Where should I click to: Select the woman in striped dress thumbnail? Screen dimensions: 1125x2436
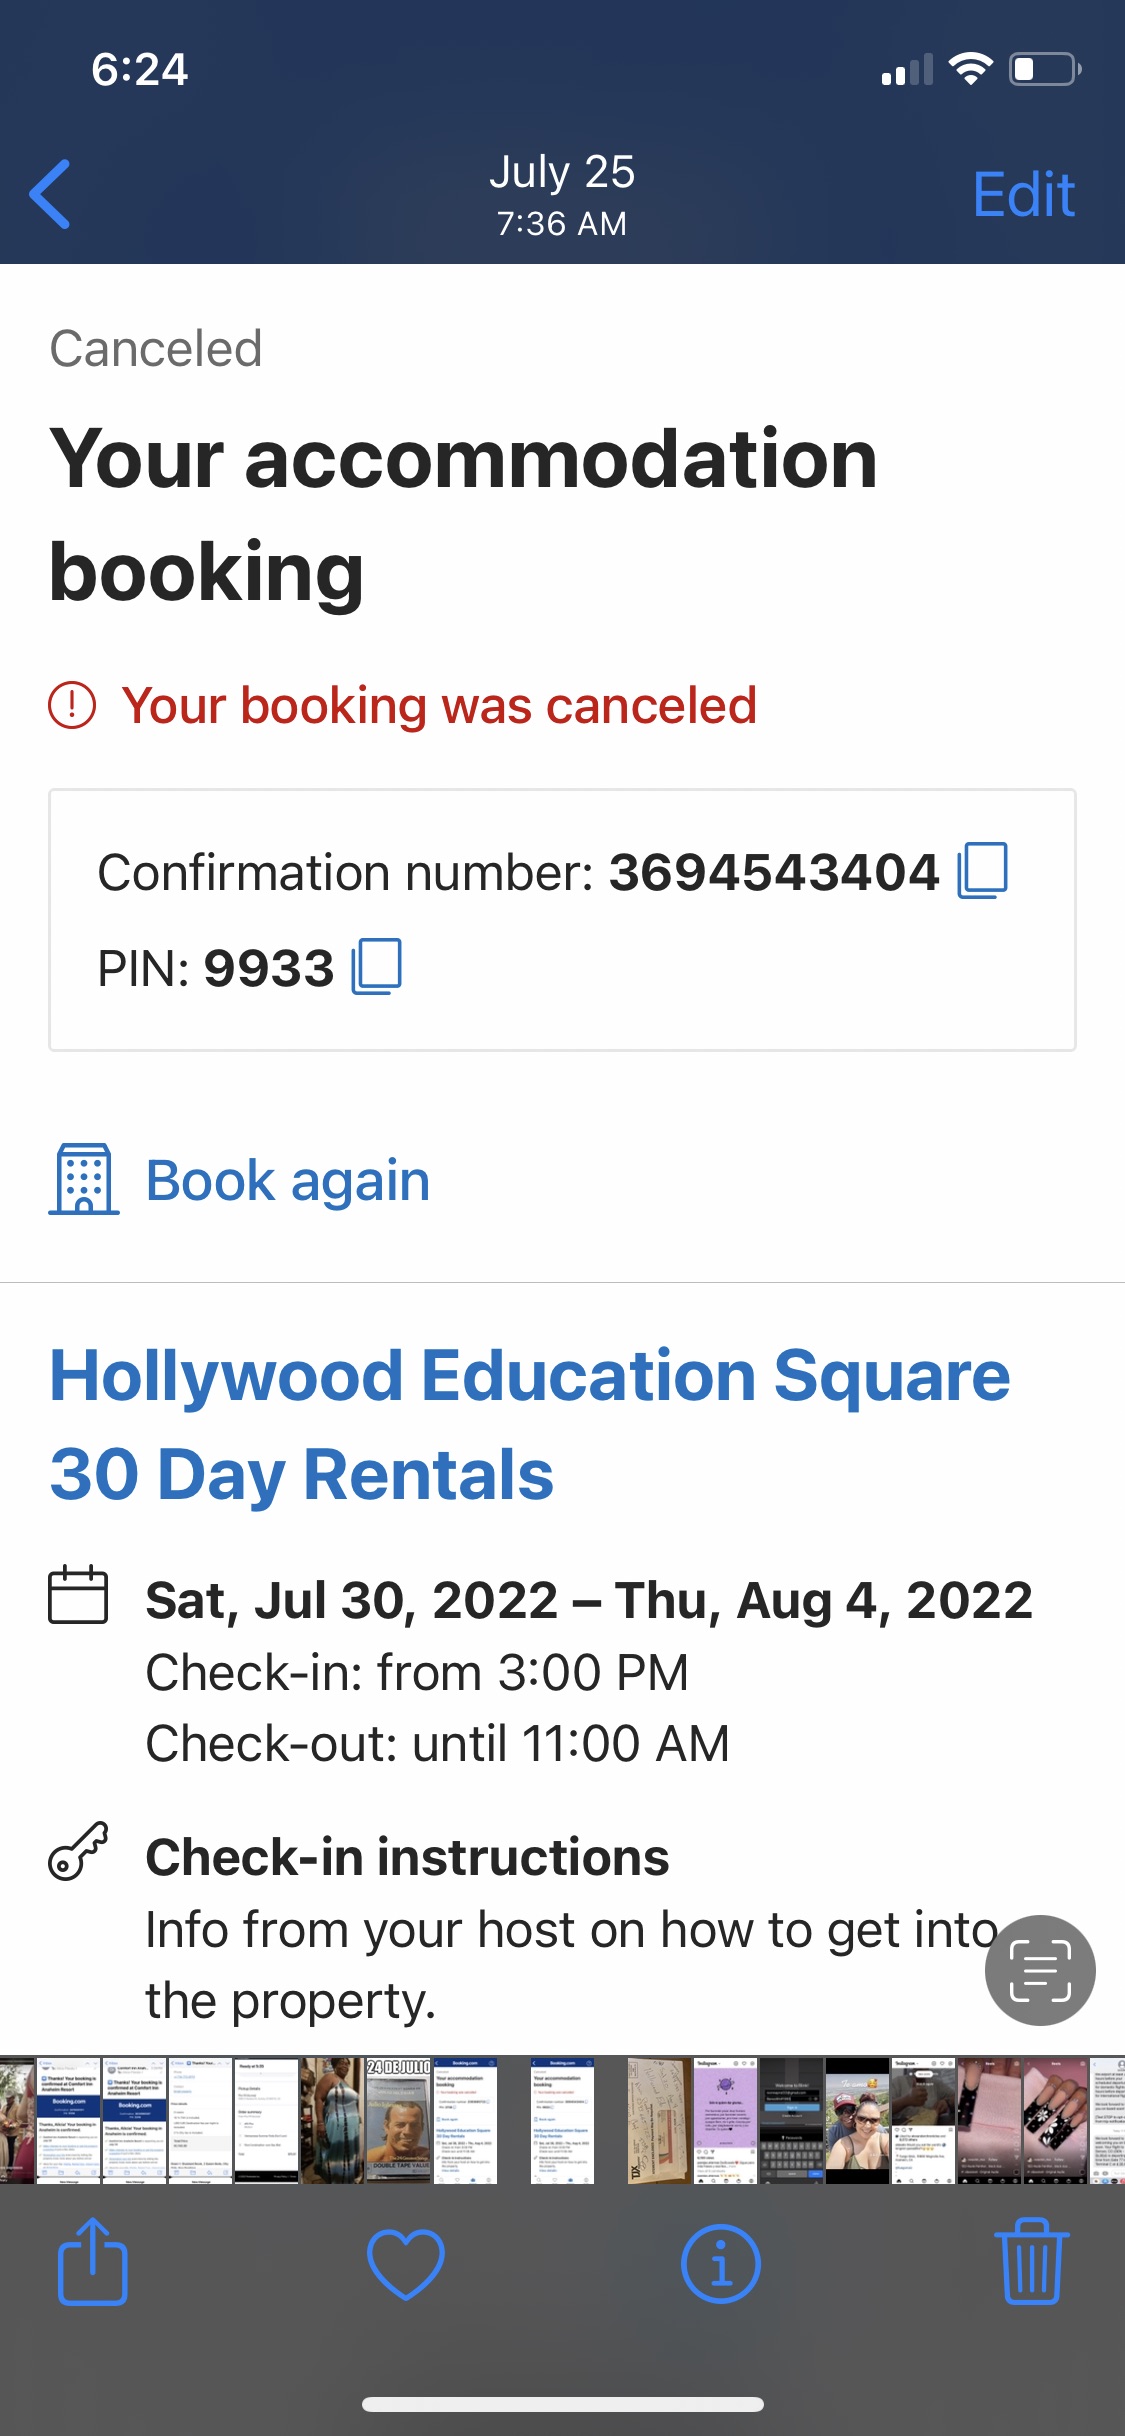[332, 2120]
